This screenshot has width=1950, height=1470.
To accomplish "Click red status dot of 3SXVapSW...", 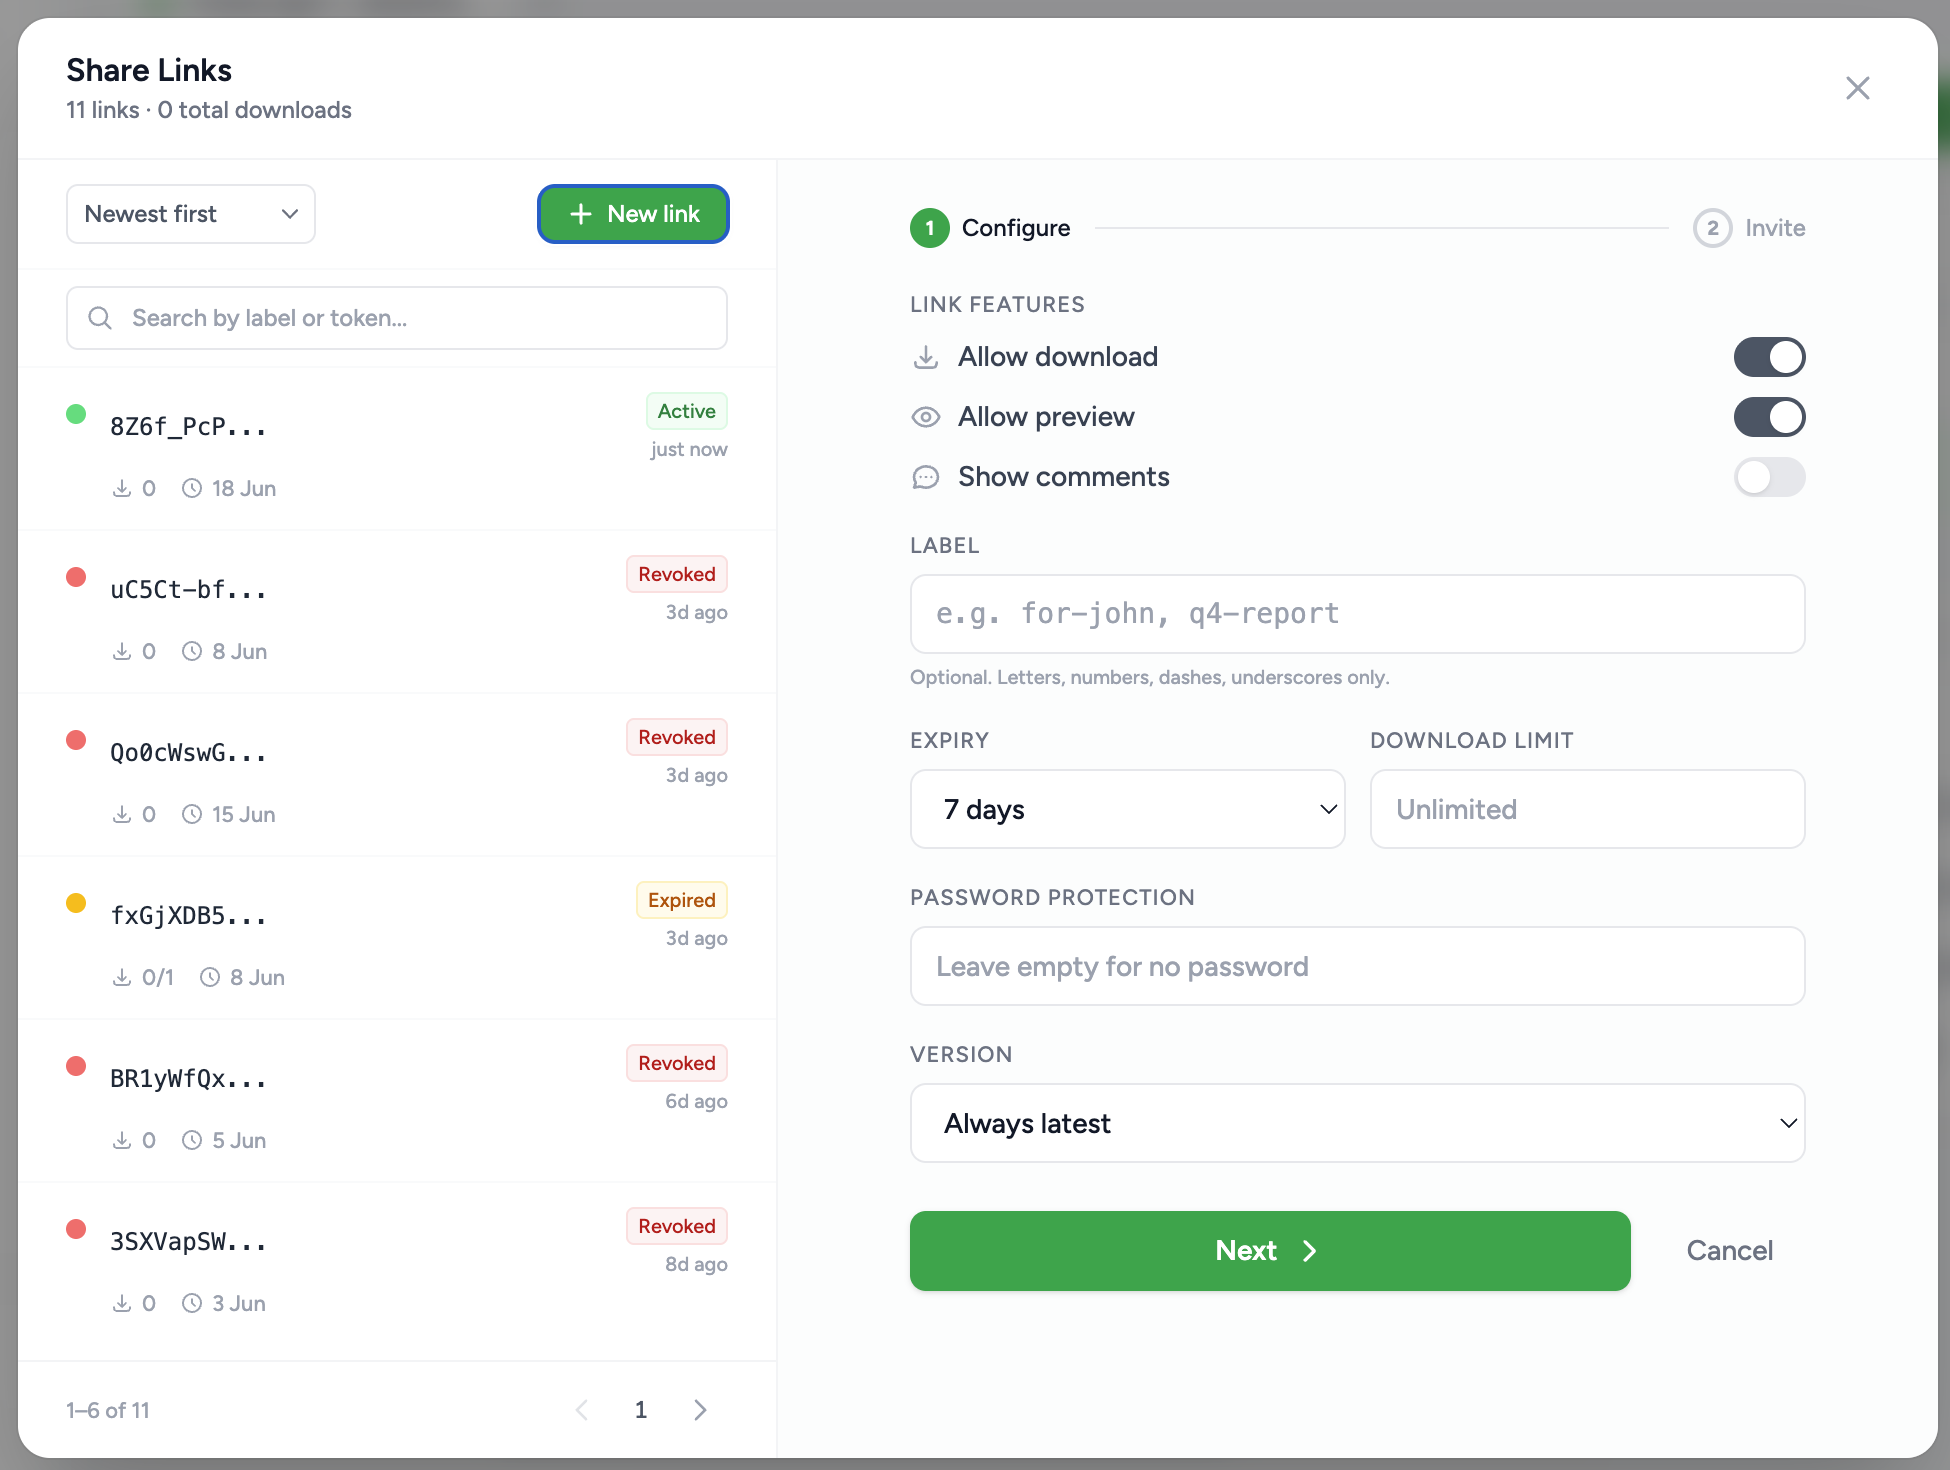I will pos(76,1229).
